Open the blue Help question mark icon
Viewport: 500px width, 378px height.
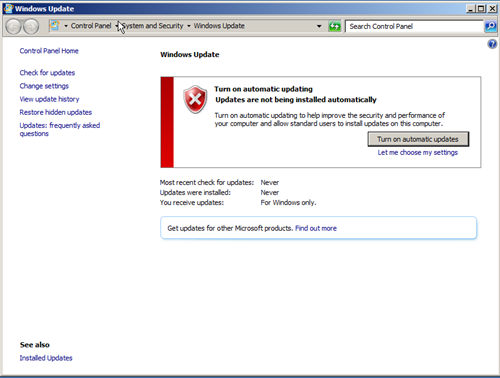(x=492, y=44)
